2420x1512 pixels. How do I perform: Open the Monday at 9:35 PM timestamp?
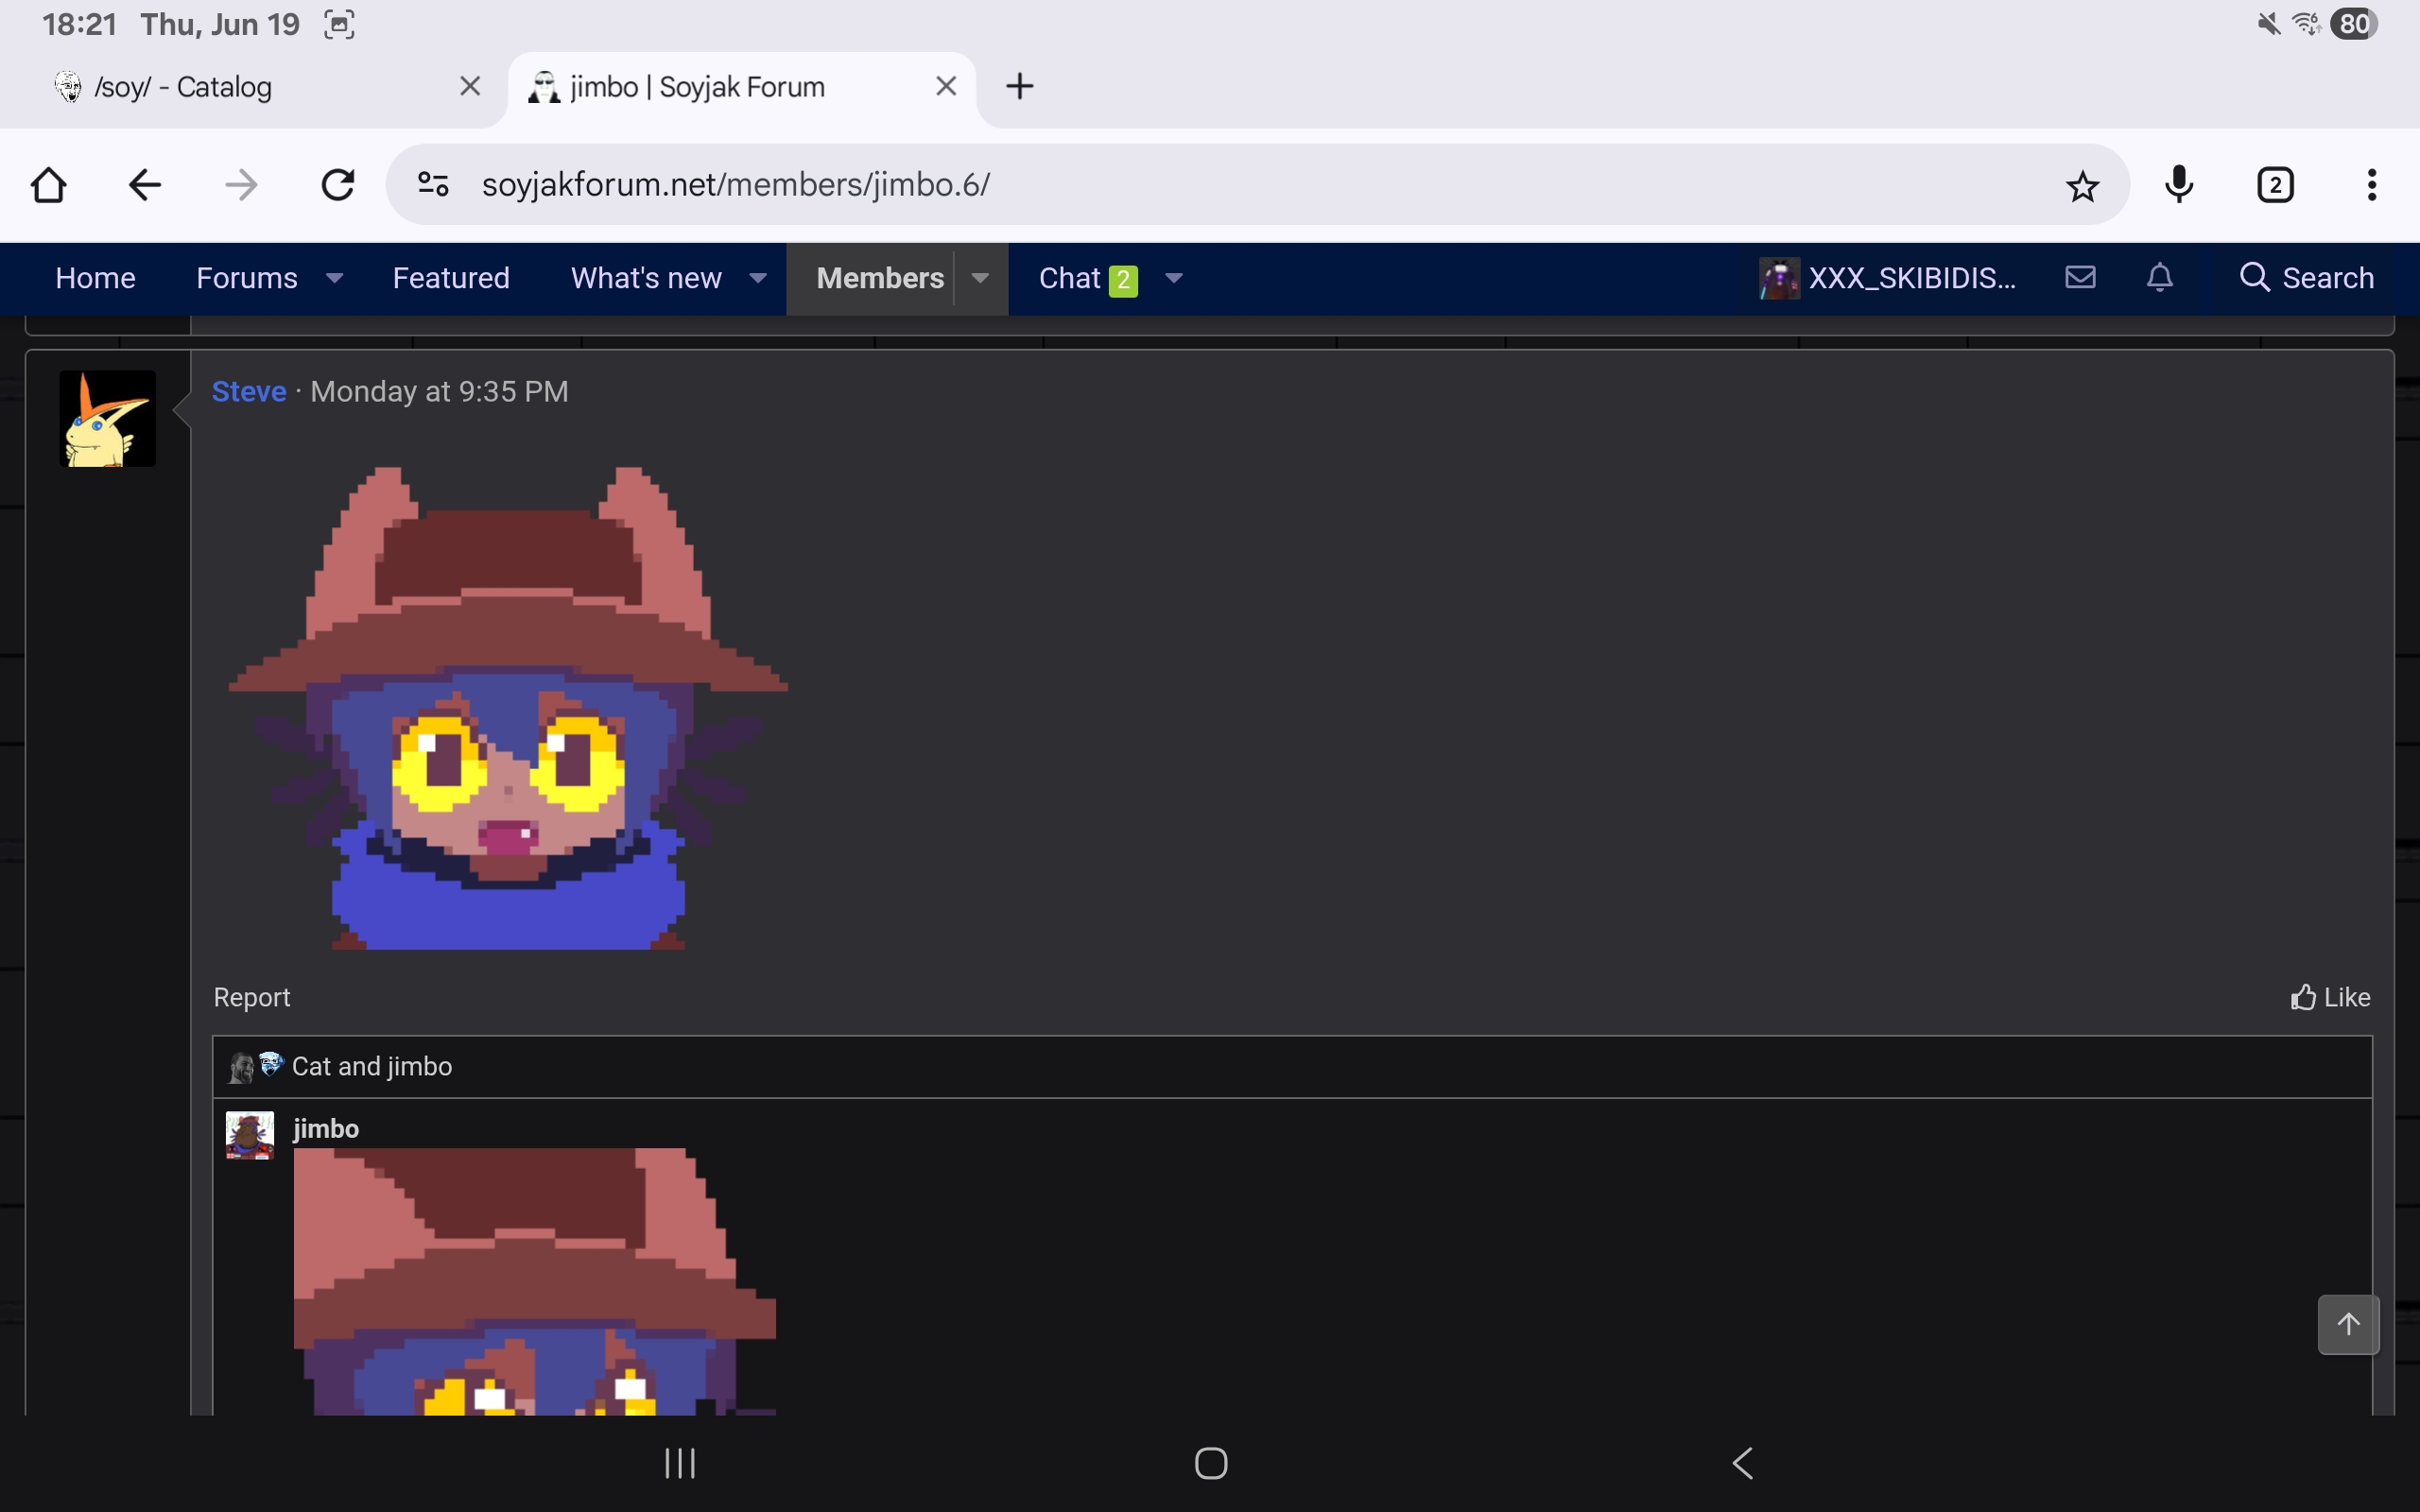click(439, 391)
